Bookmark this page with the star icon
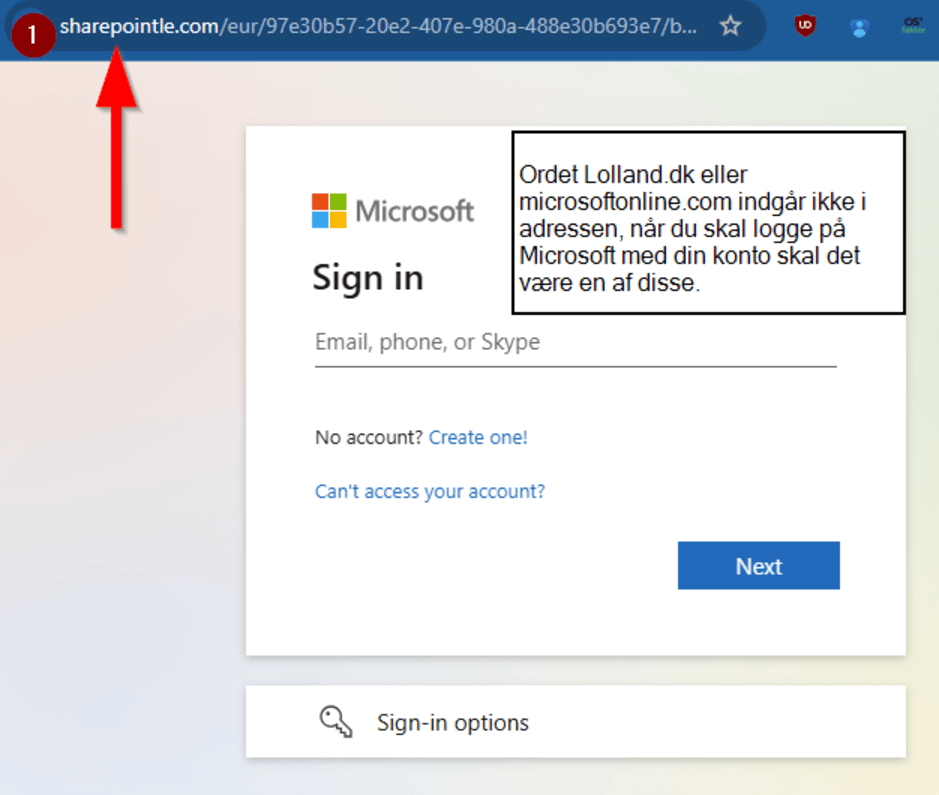This screenshot has height=795, width=939. [x=730, y=26]
